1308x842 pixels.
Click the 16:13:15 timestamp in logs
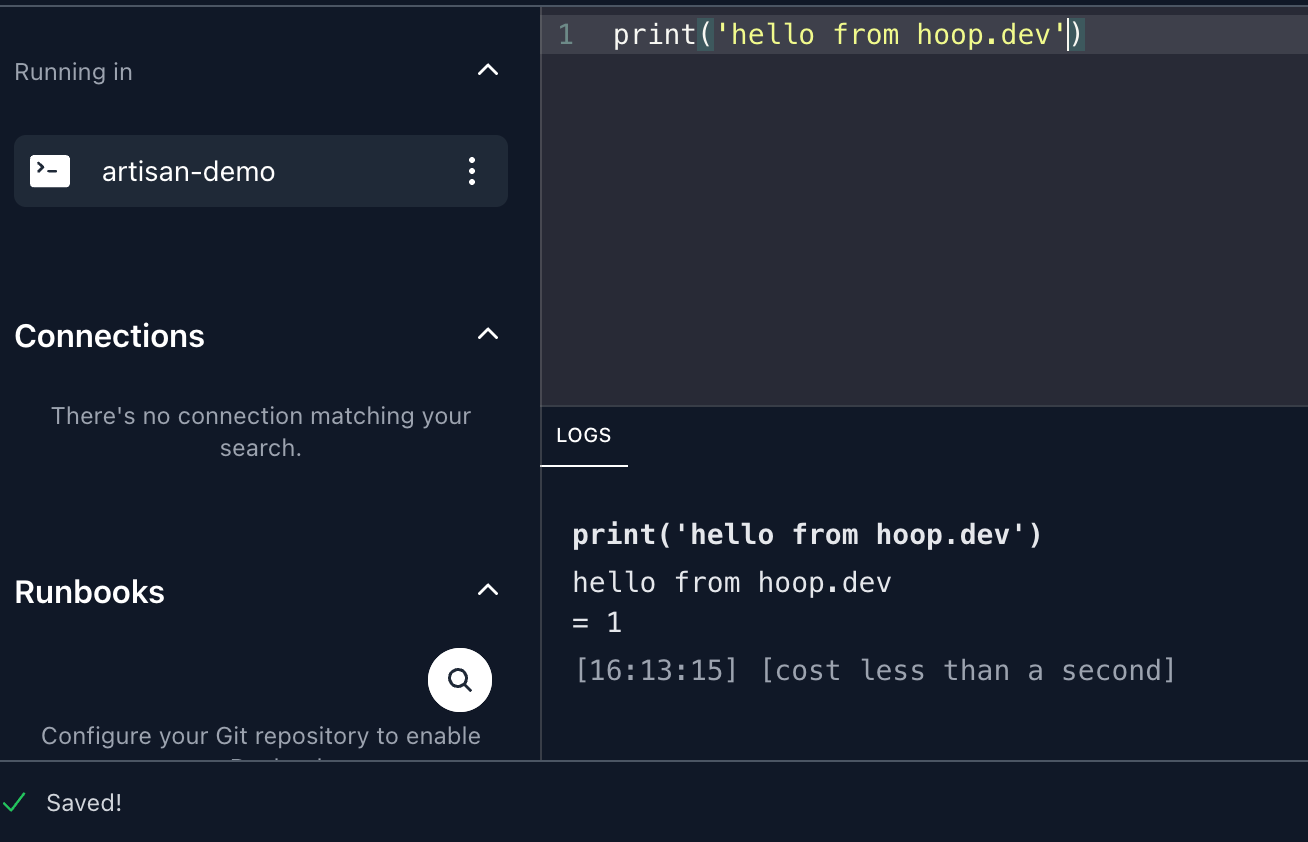(x=655, y=670)
